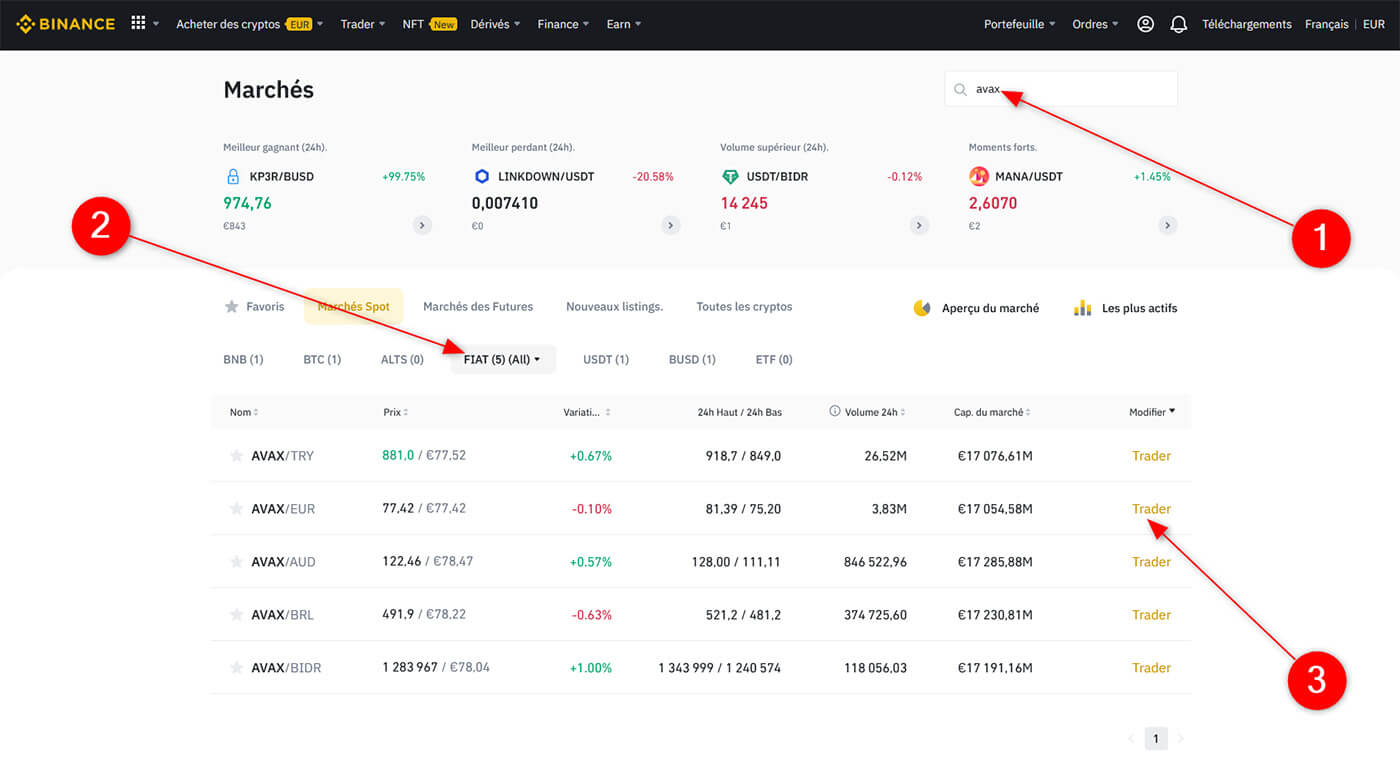The image size is (1400, 780).
Task: Open the Toutes les cryptos tab
Action: [x=744, y=307]
